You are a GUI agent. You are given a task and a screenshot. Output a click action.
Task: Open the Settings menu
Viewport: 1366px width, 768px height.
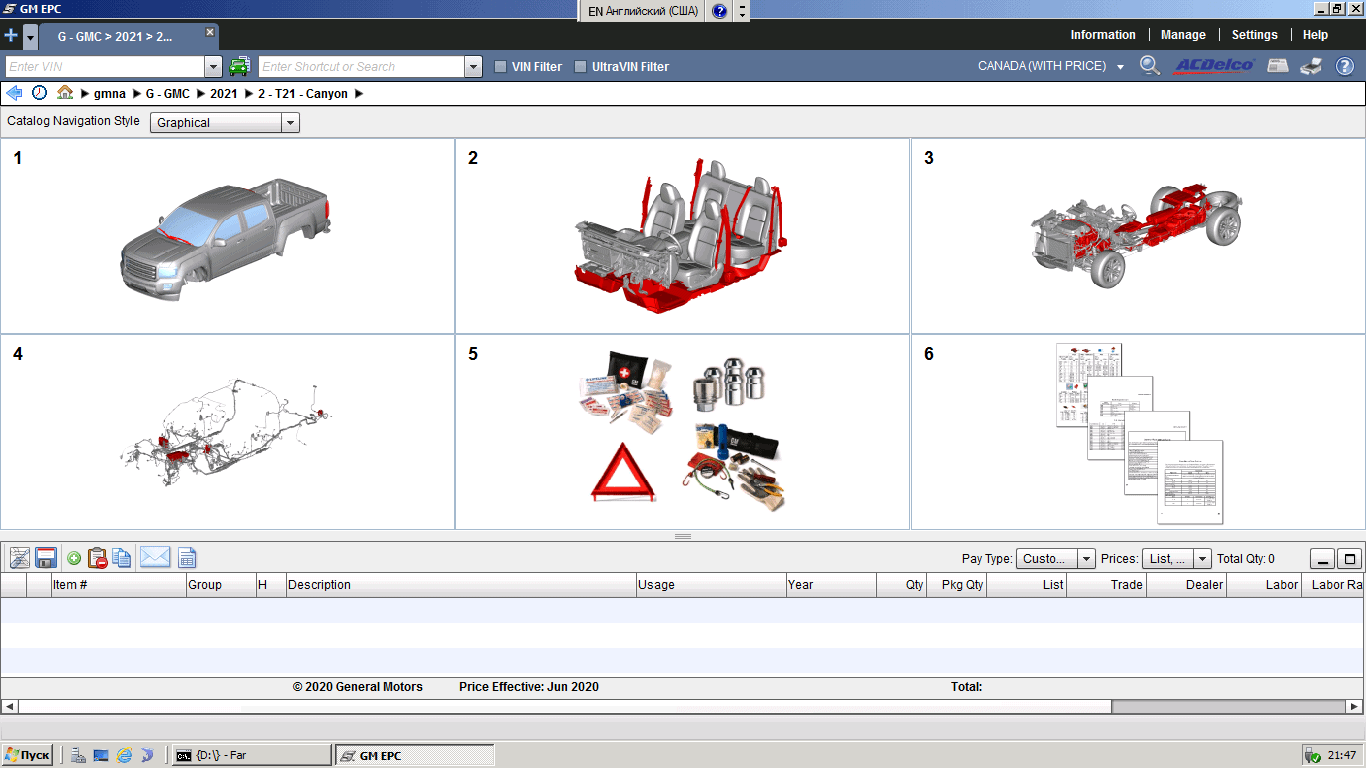[1254, 35]
